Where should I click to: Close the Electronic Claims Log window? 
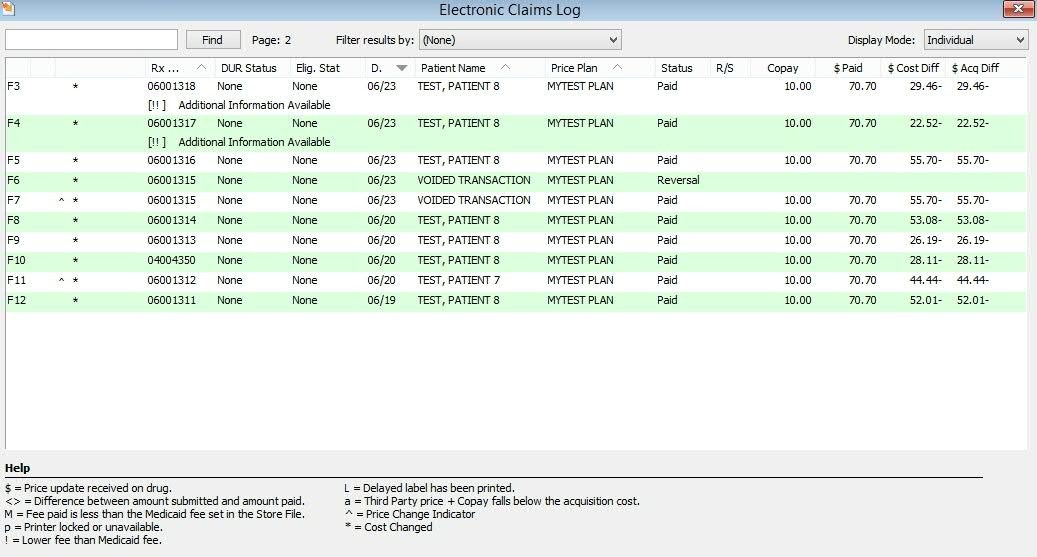click(x=1019, y=9)
